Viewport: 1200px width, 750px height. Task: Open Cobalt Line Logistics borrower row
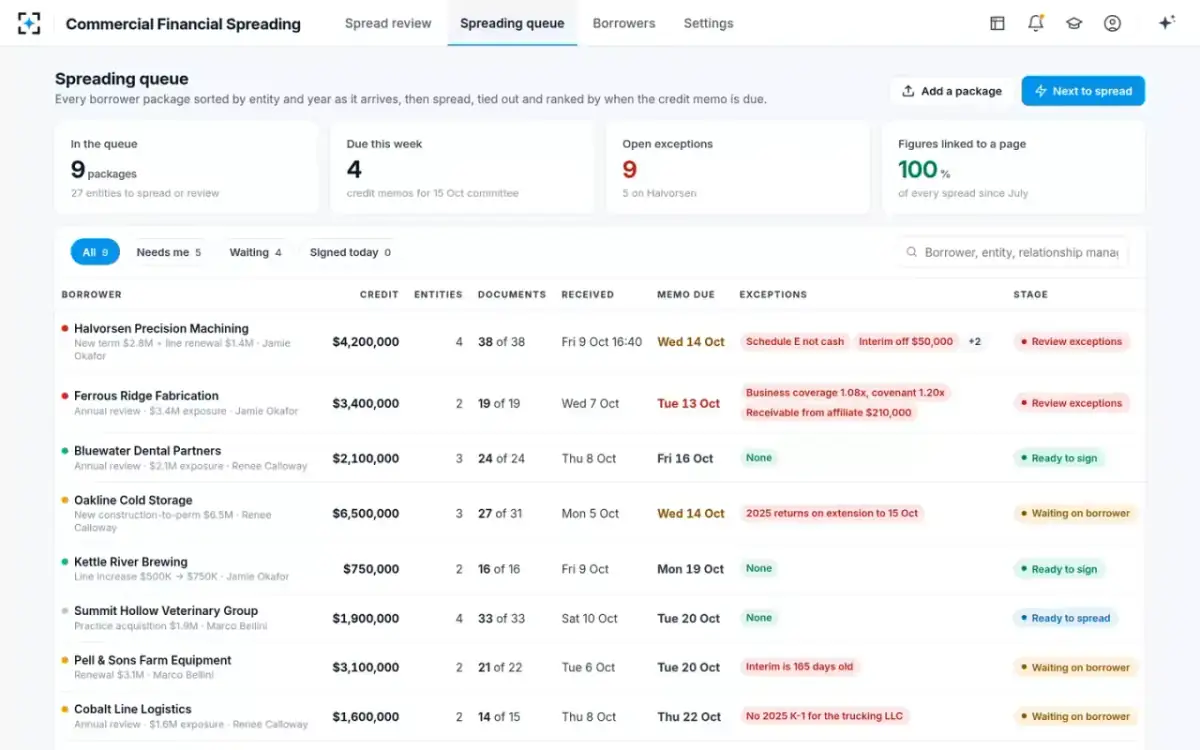[600, 716]
